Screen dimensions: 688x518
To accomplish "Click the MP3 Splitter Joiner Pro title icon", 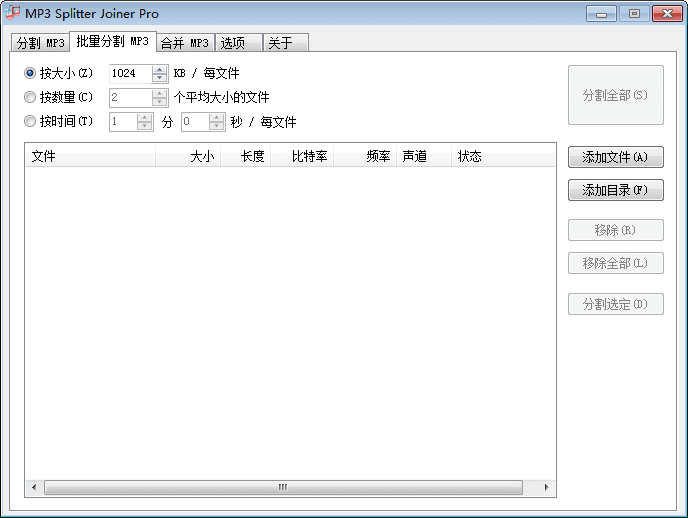I will pos(13,13).
